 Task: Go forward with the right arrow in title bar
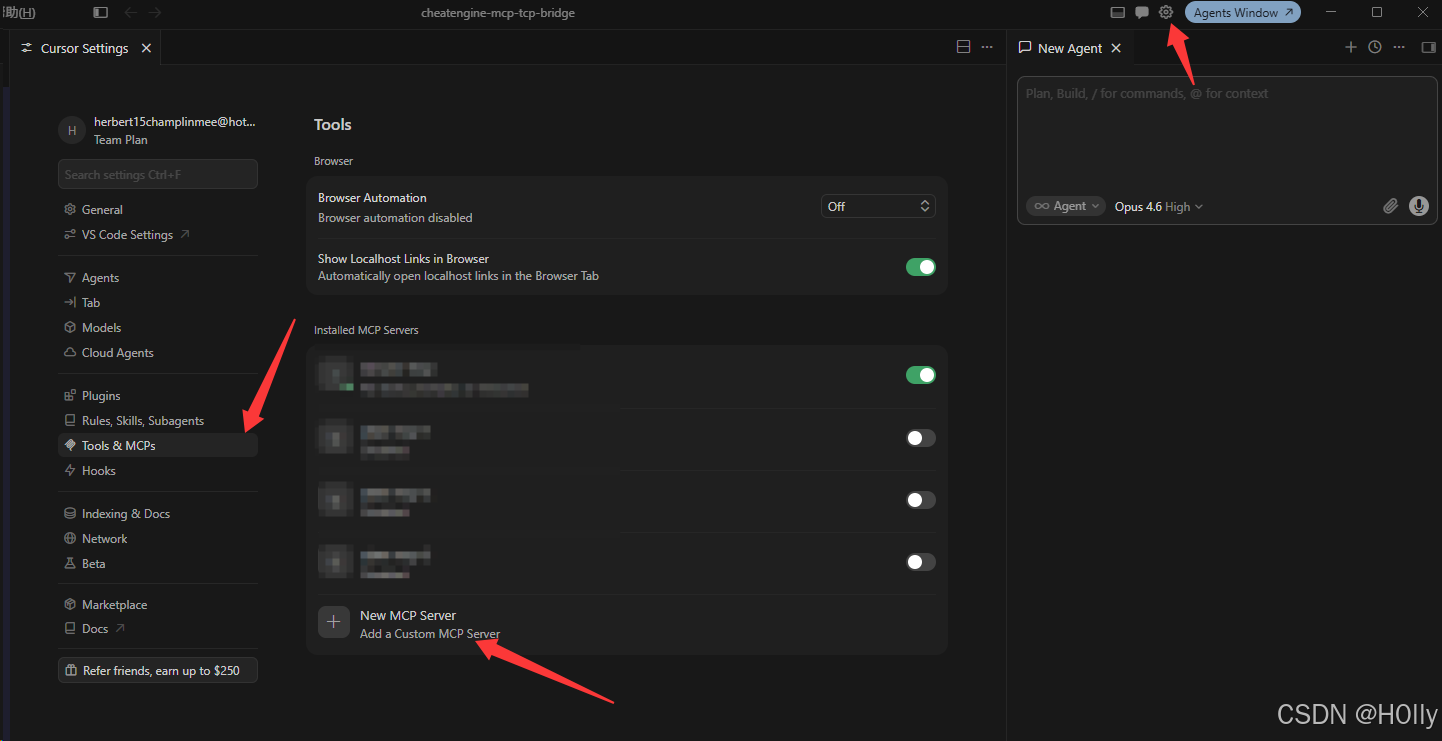tap(155, 13)
